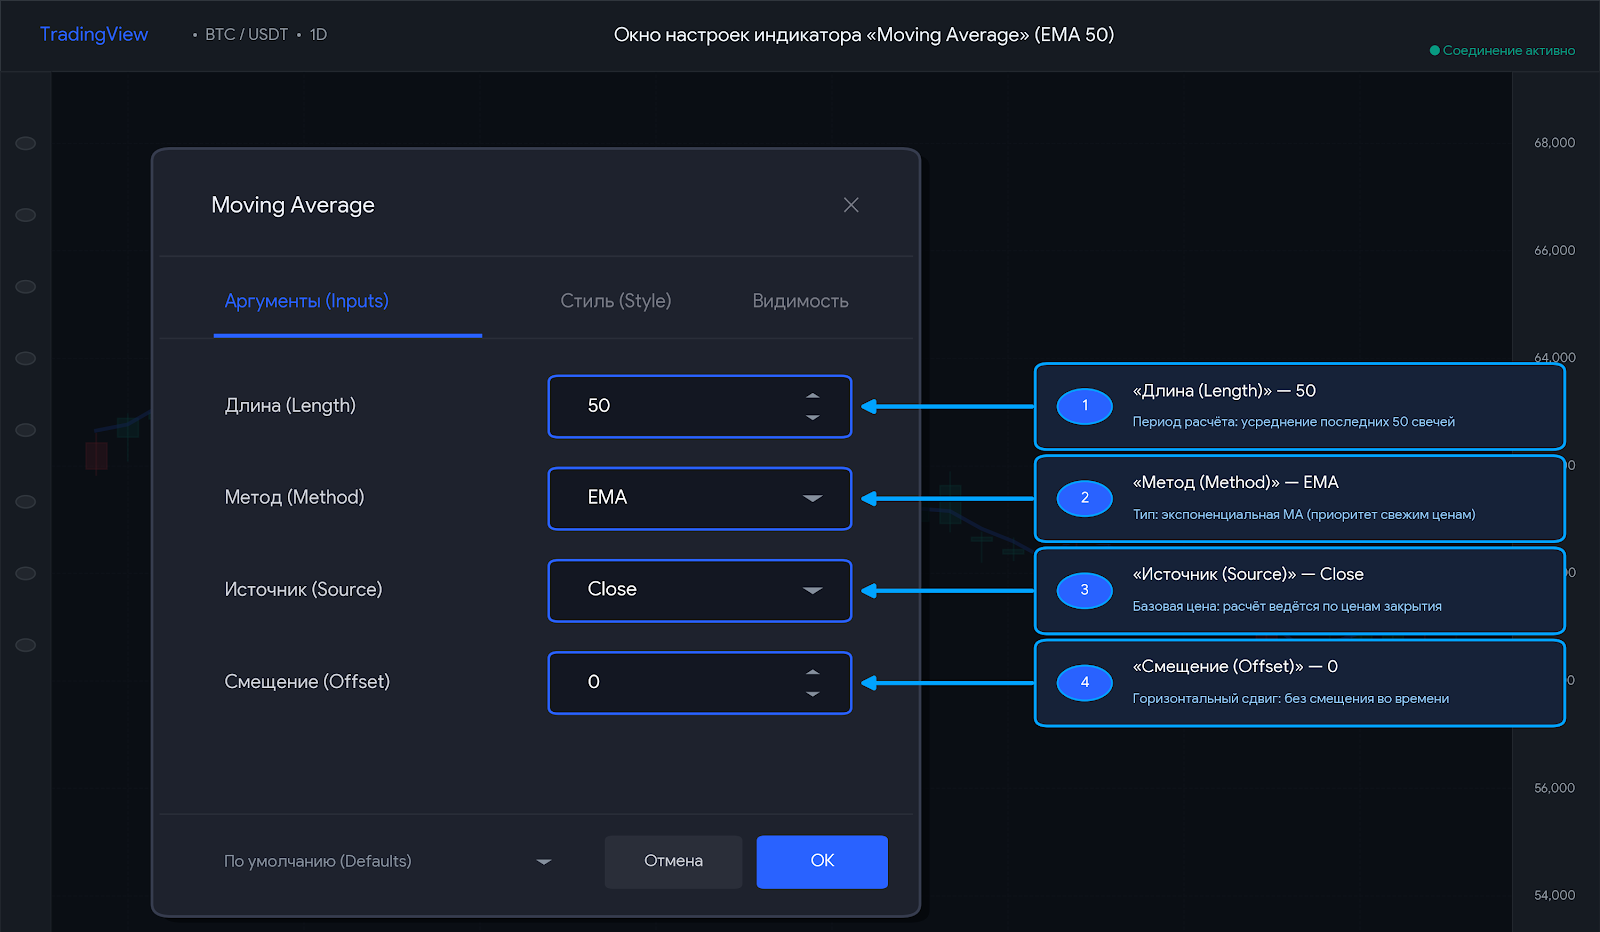The image size is (1600, 932).
Task: Click the Метод (Method) field label
Action: tap(294, 497)
